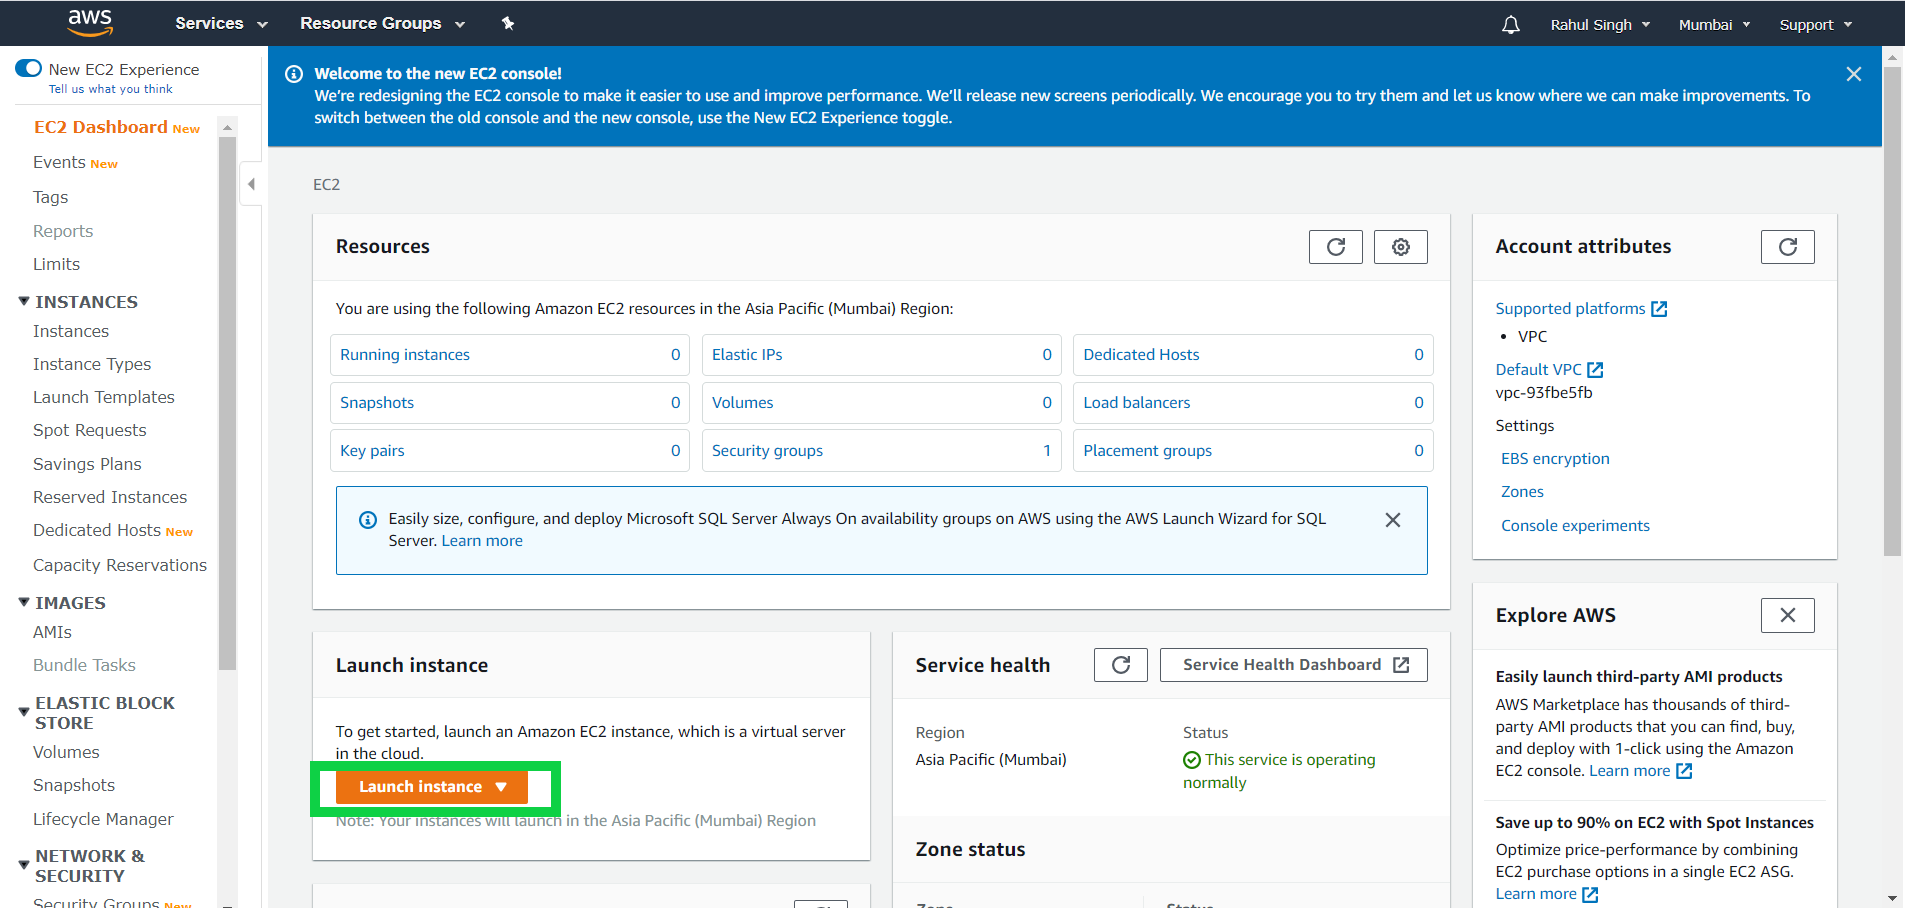Open the Launch instance dropdown arrow
Viewport: 1905px width, 908px height.
[x=501, y=787]
